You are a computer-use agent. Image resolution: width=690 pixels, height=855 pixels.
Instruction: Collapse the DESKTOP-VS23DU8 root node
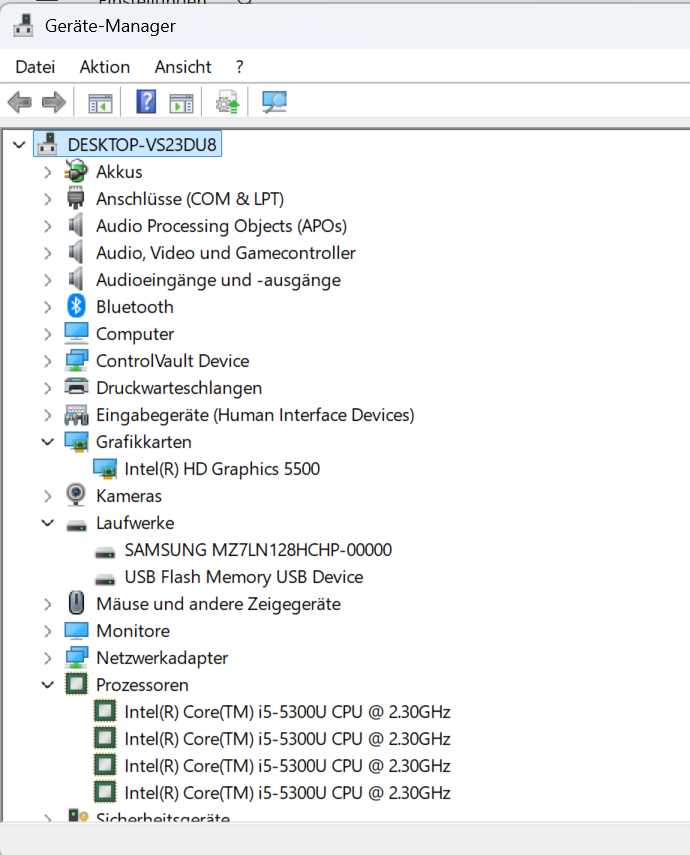(19, 144)
